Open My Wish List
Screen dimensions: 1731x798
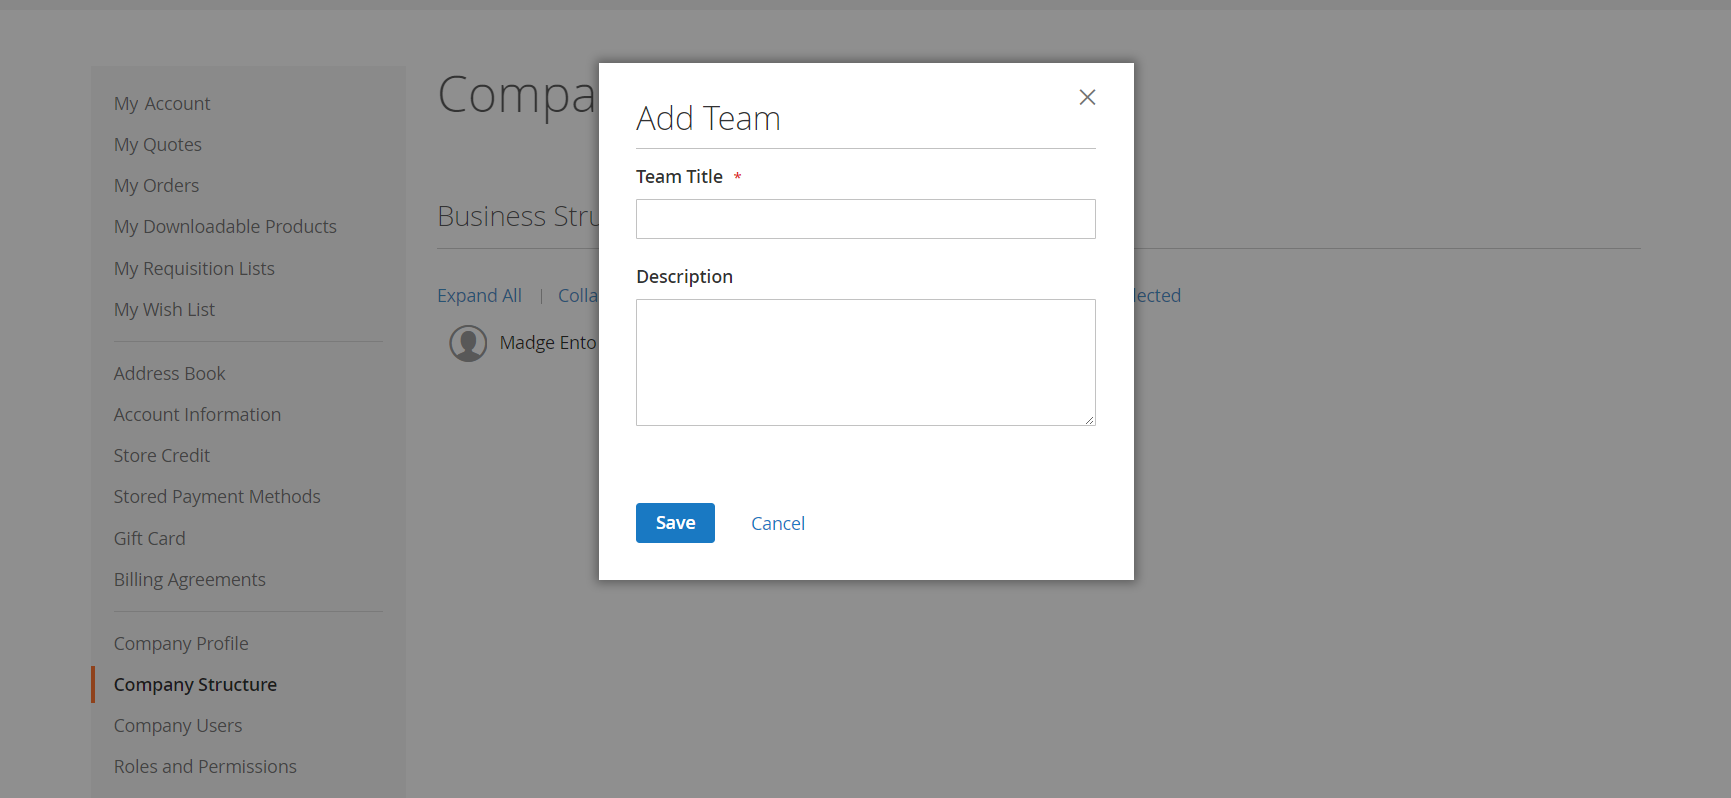(x=164, y=310)
